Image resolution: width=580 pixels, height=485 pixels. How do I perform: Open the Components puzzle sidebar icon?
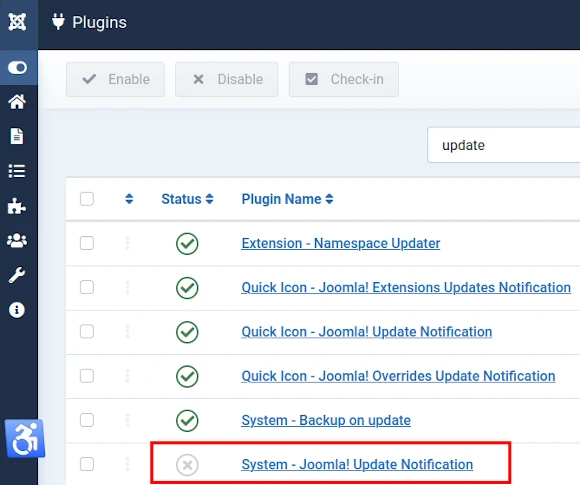click(x=17, y=206)
